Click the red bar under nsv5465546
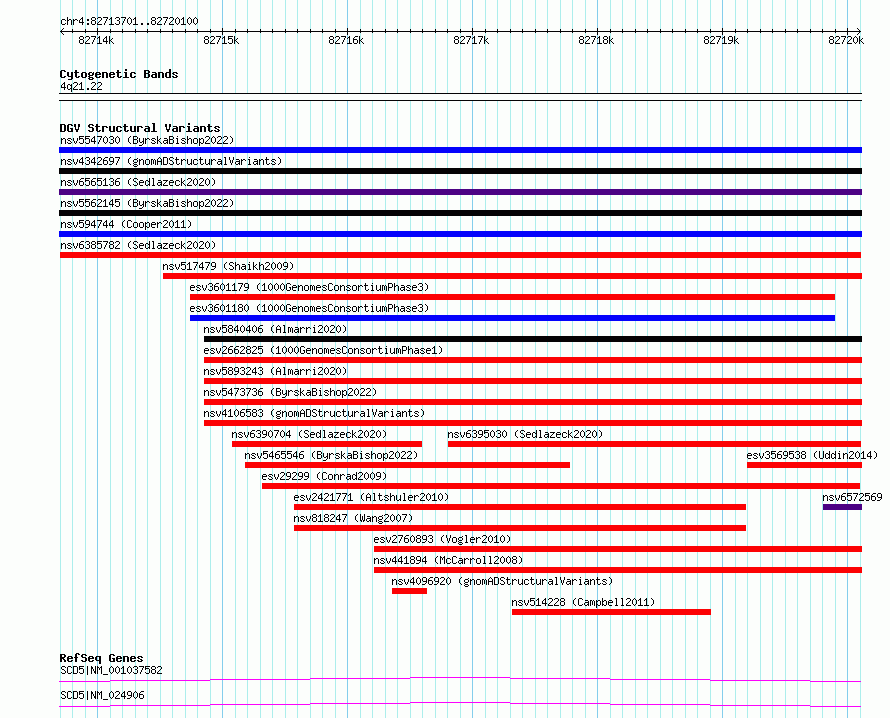The image size is (890, 718). pos(408,465)
